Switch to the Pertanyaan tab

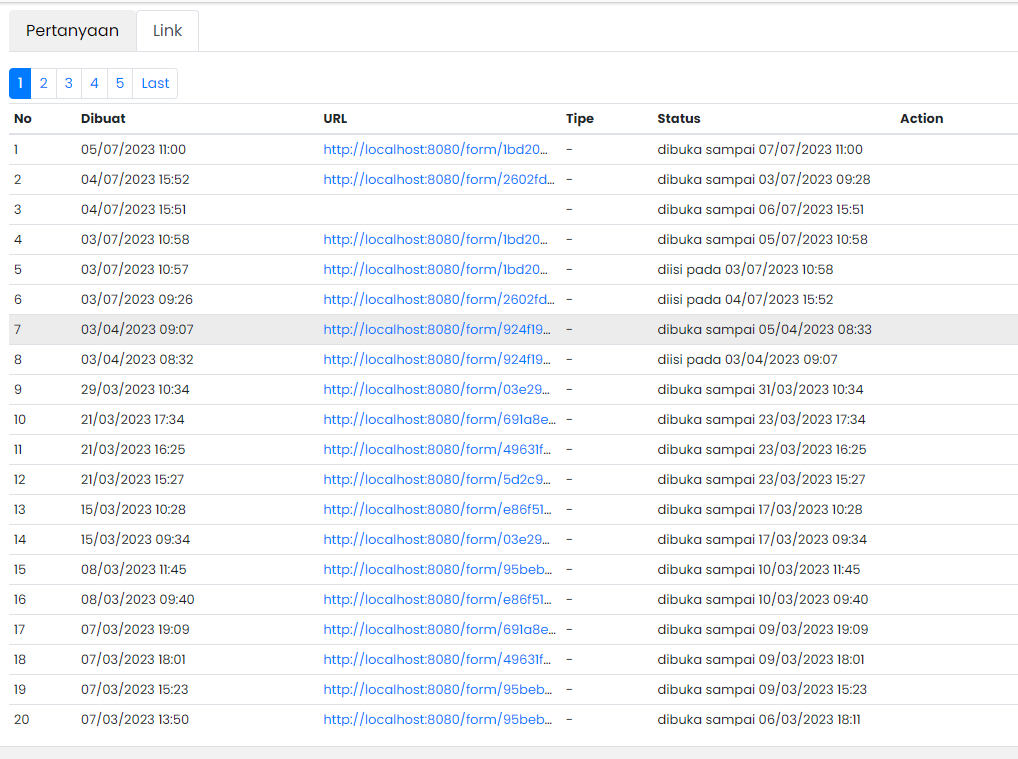pos(71,30)
